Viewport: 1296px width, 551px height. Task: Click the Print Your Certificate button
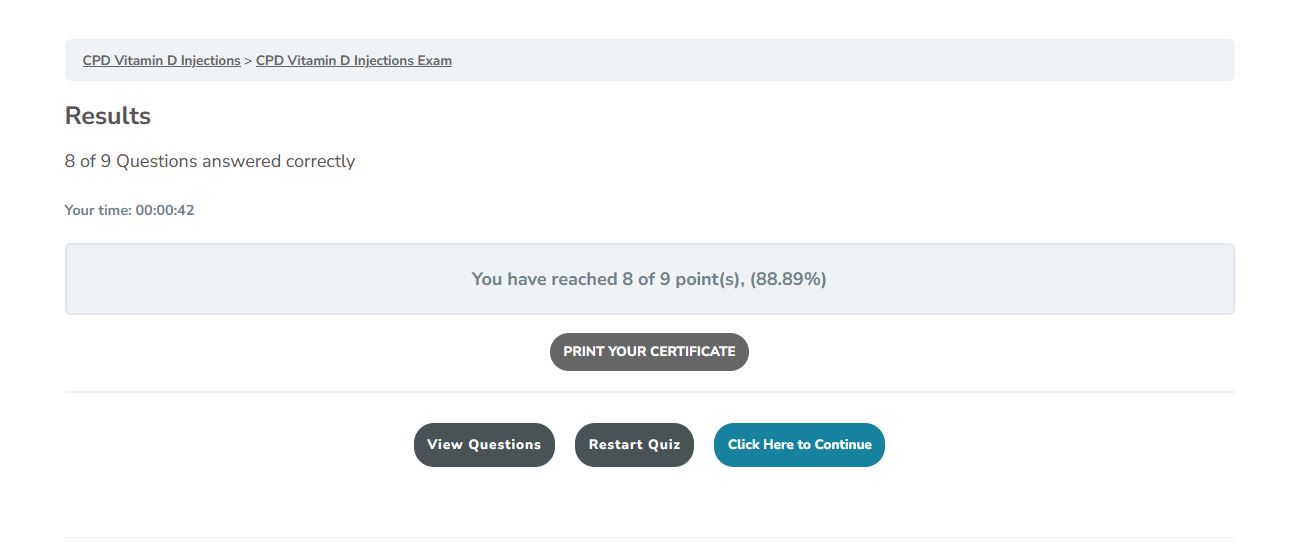click(x=649, y=352)
